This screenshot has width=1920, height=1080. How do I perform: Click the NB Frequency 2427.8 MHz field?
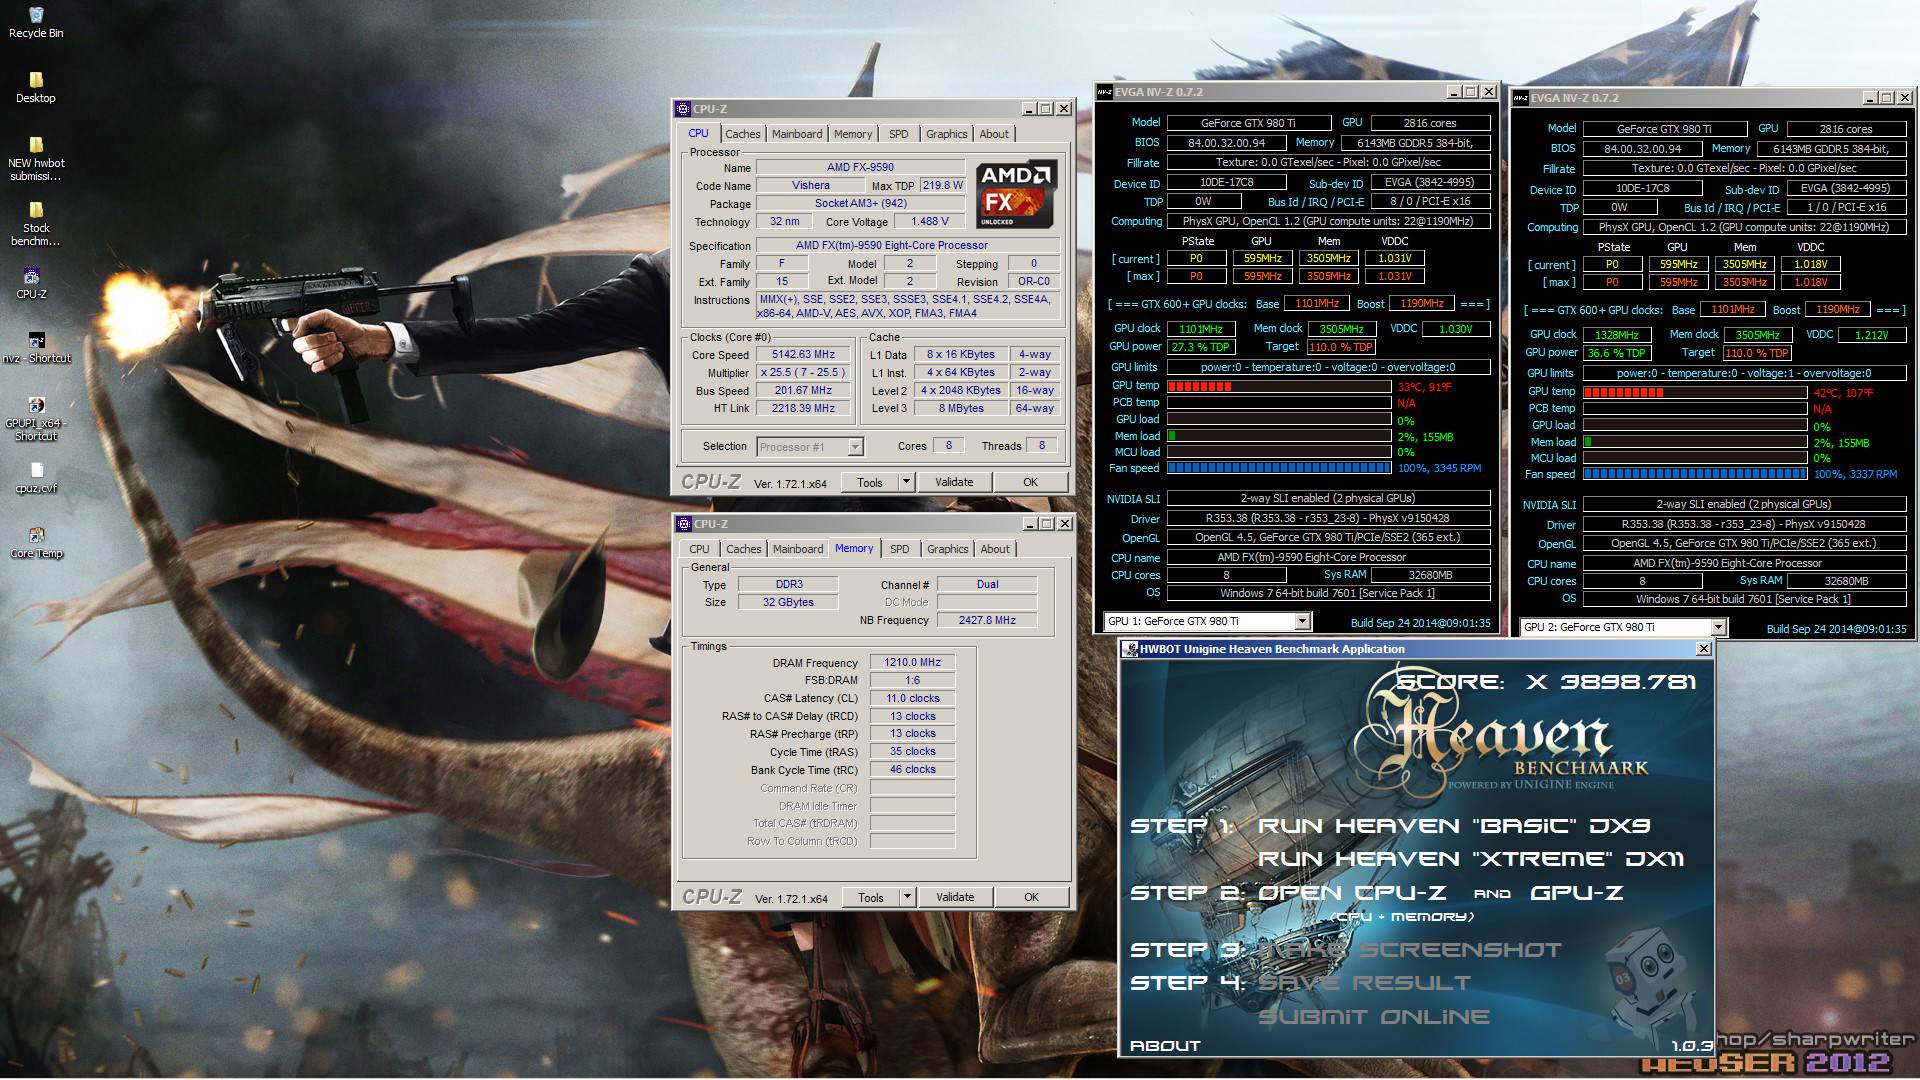(x=987, y=620)
